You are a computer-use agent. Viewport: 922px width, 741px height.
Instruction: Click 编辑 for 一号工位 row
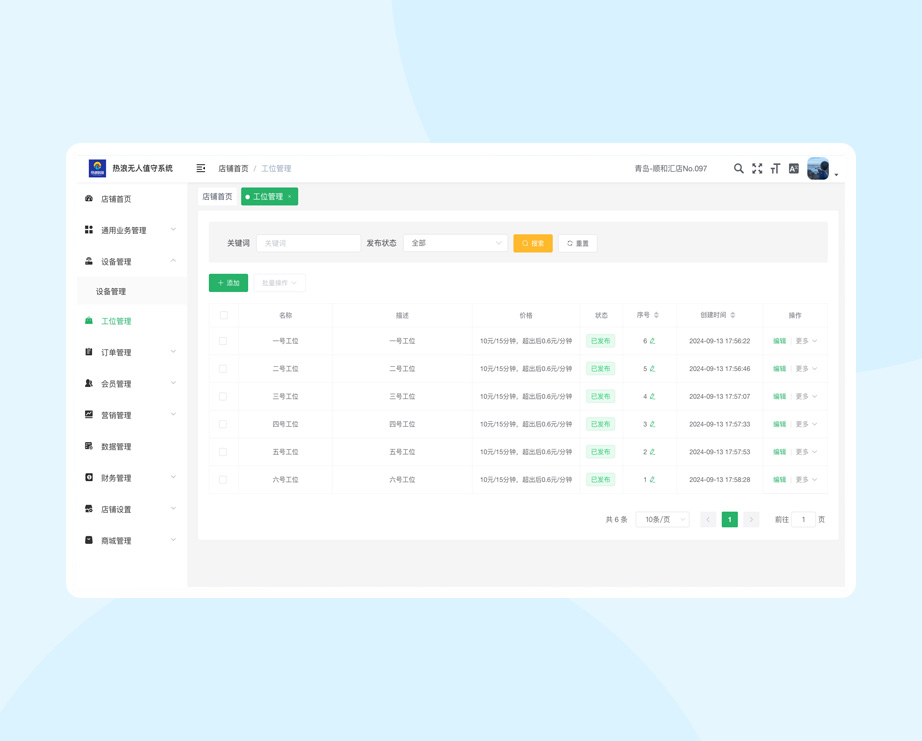coord(780,341)
